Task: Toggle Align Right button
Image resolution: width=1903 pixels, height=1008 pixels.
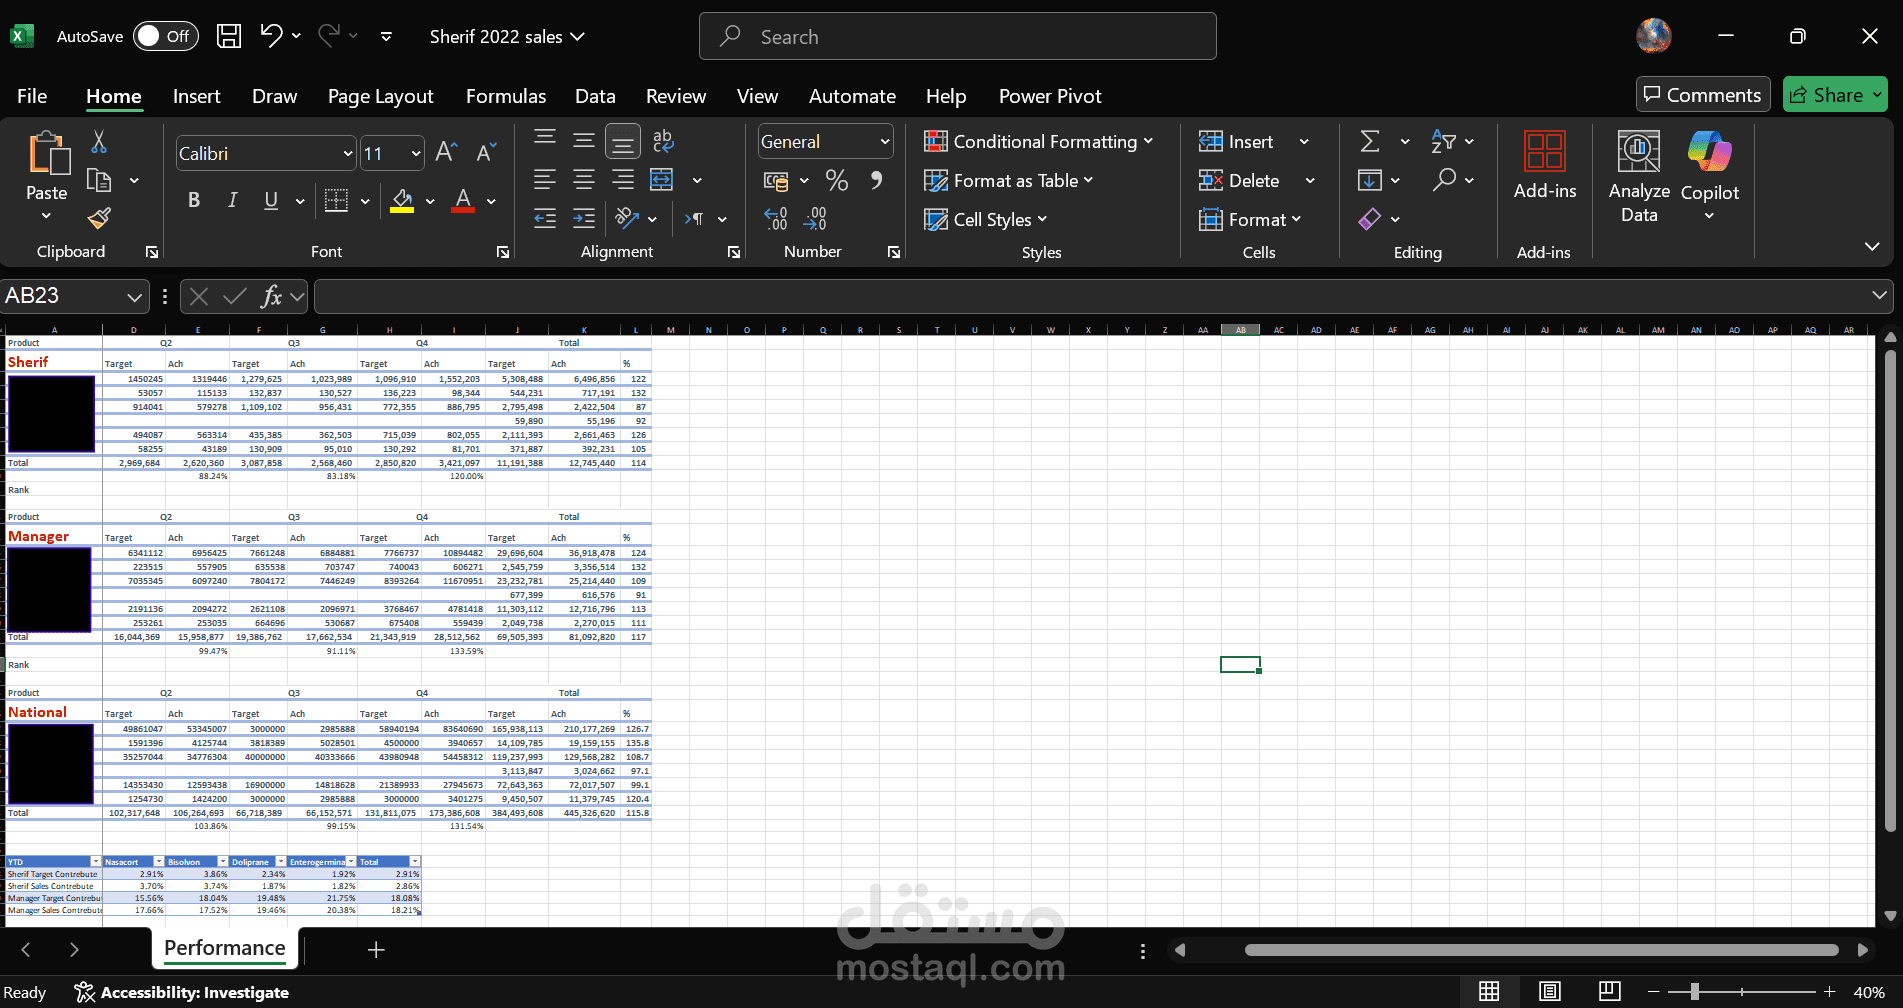Action: coord(623,180)
